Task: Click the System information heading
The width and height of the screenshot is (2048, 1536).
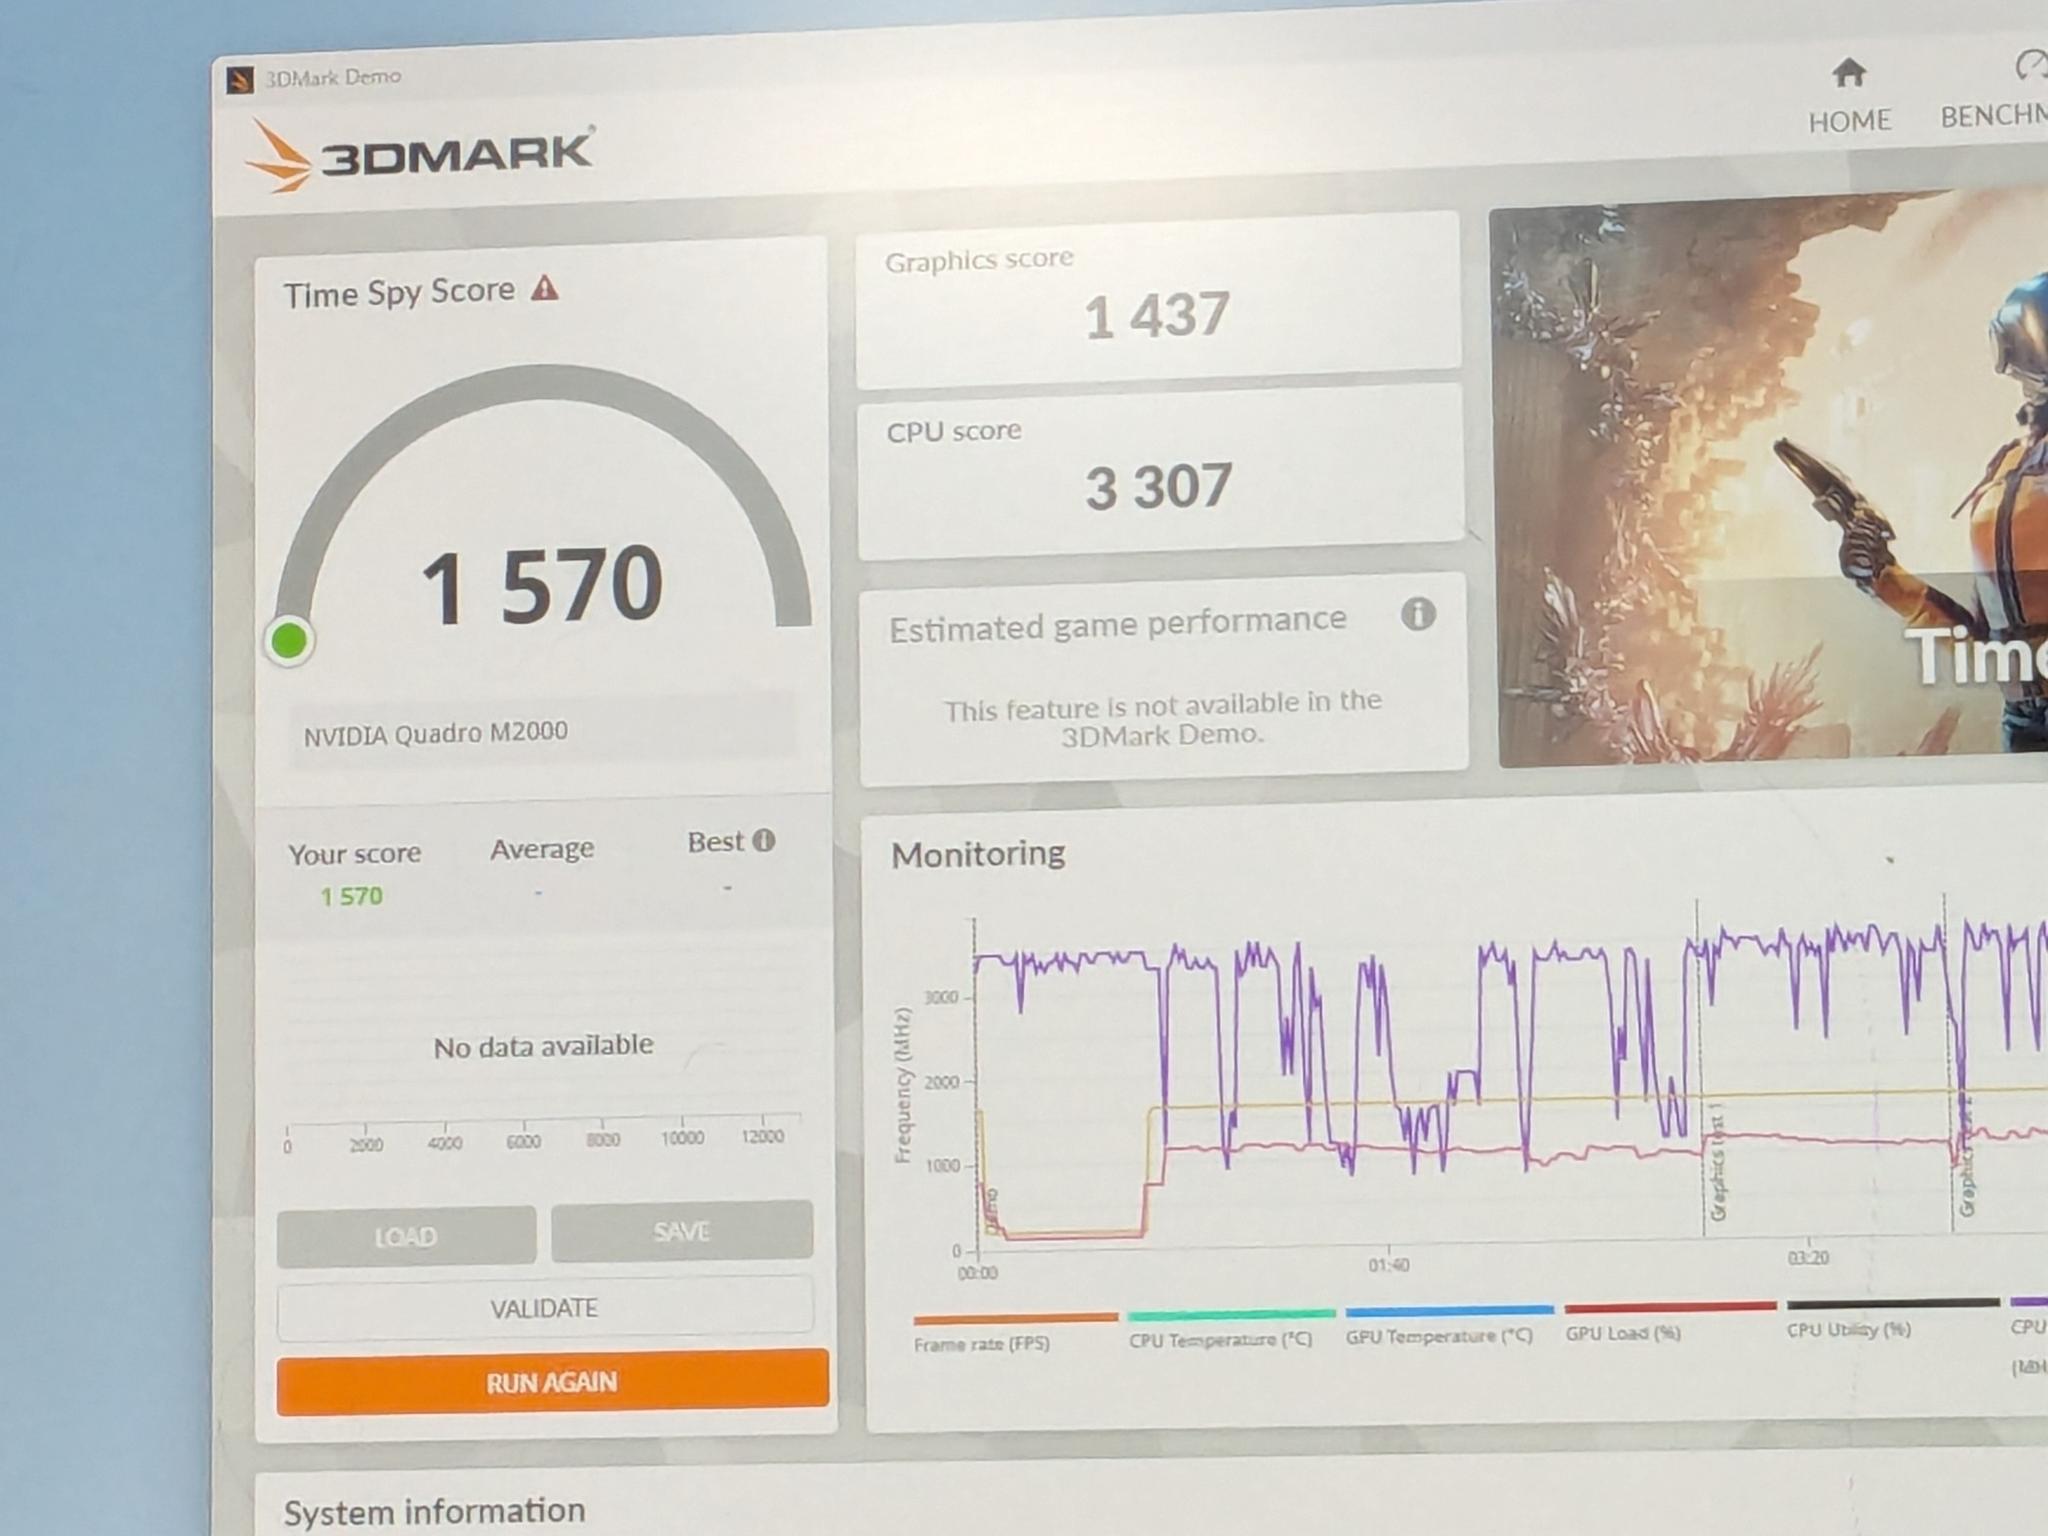Action: point(434,1511)
